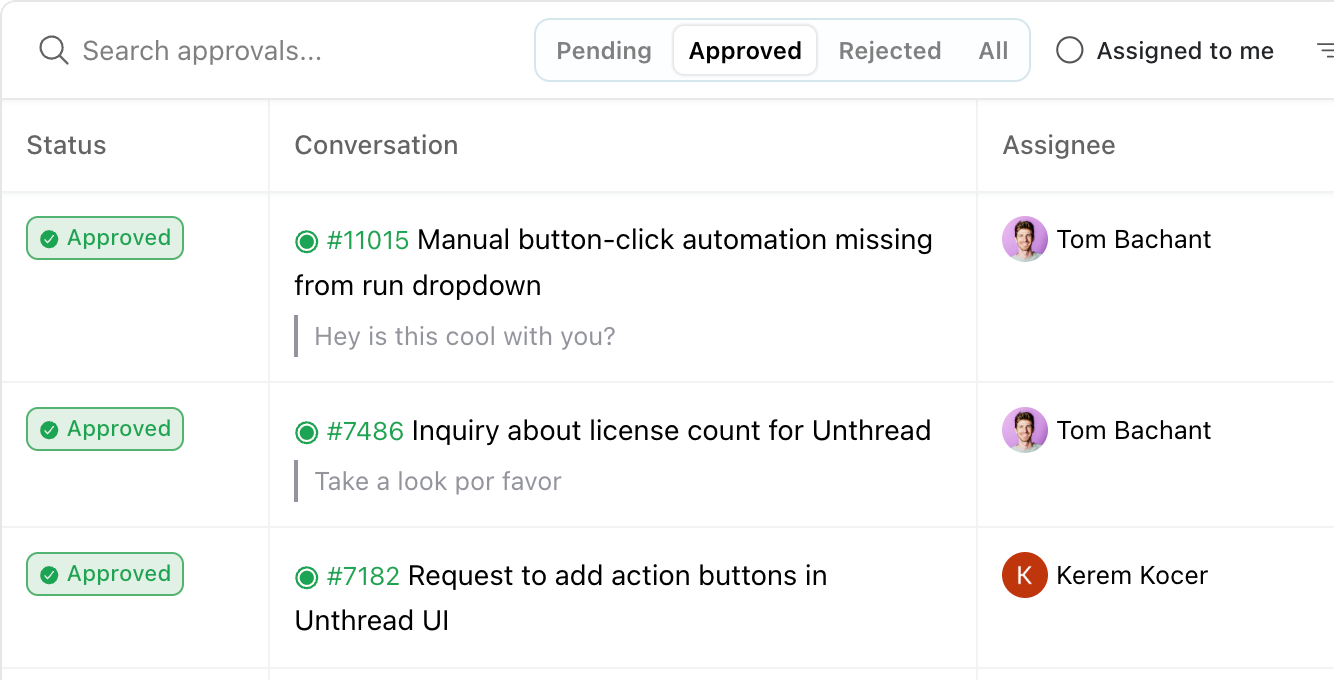This screenshot has height=680, width=1334.
Task: Switch to the Pending tab
Action: (x=604, y=51)
